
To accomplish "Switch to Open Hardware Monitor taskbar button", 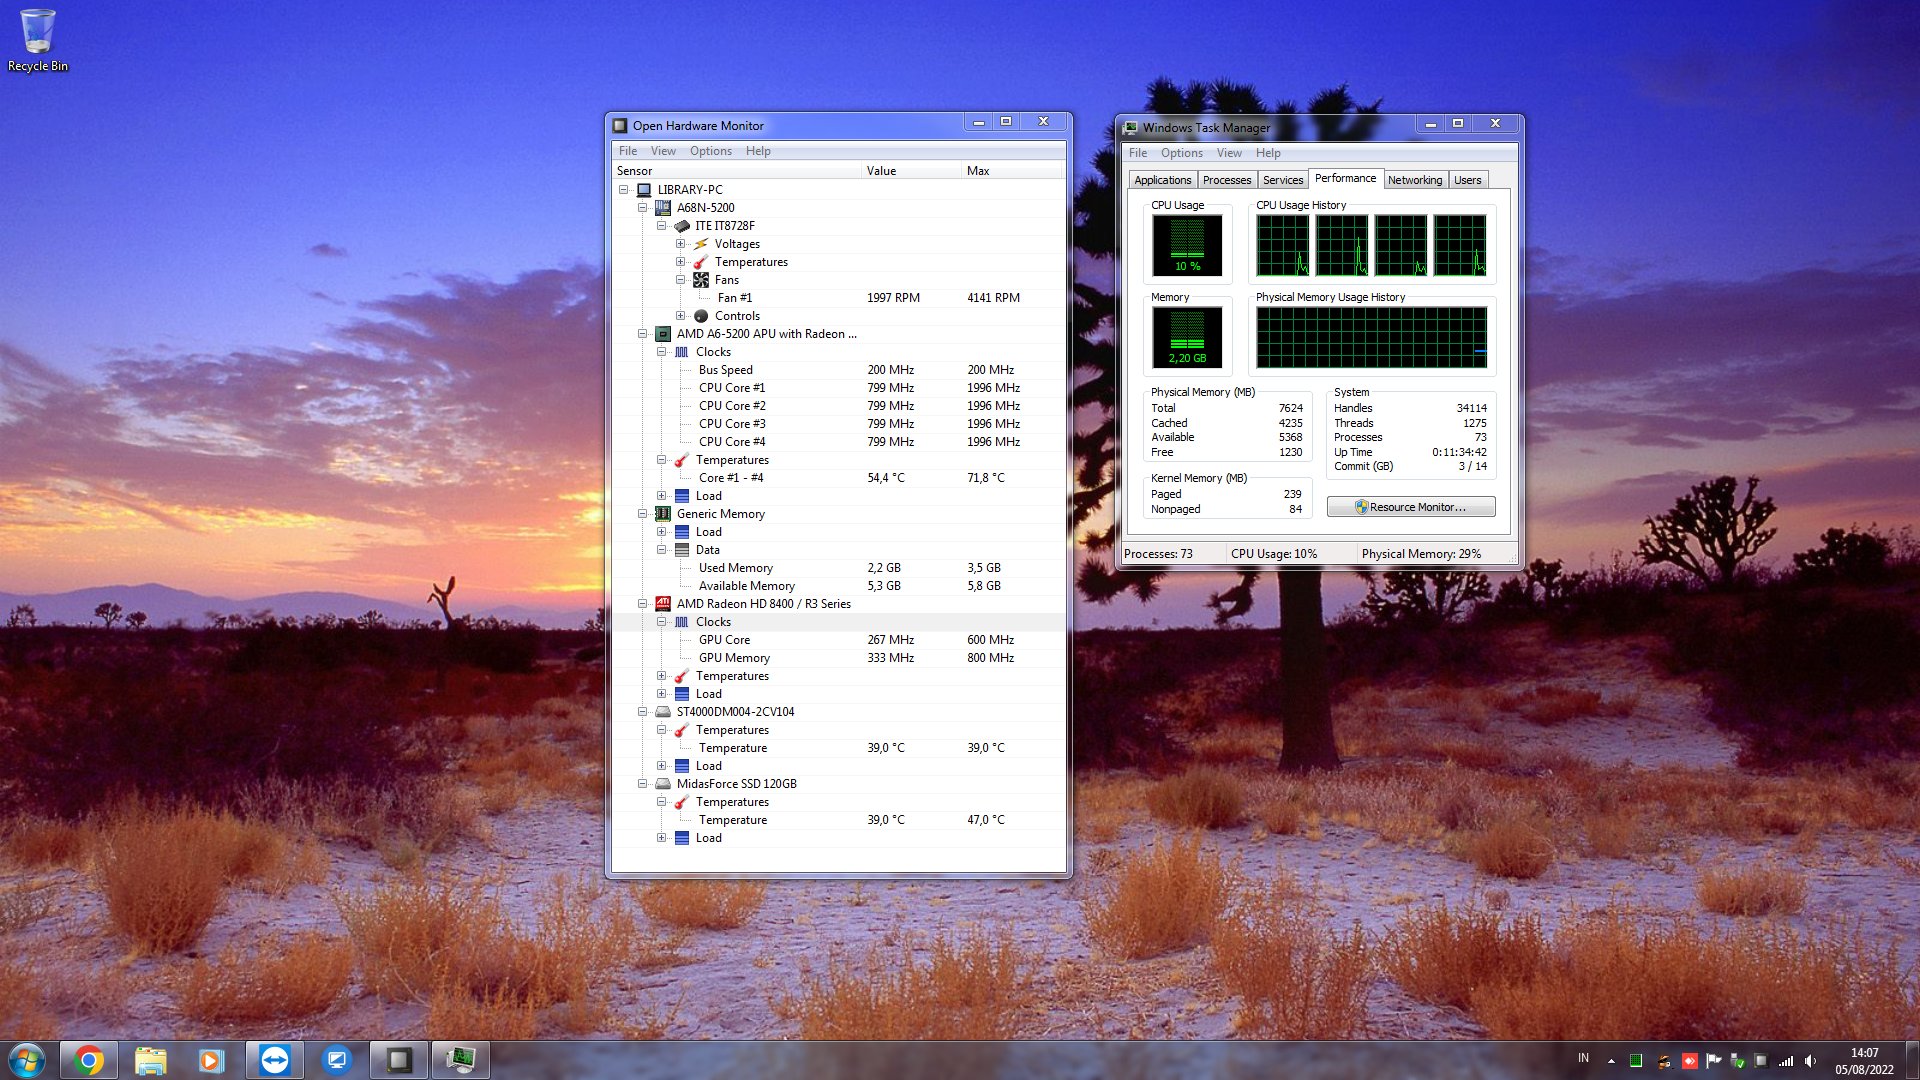I will [x=399, y=1060].
